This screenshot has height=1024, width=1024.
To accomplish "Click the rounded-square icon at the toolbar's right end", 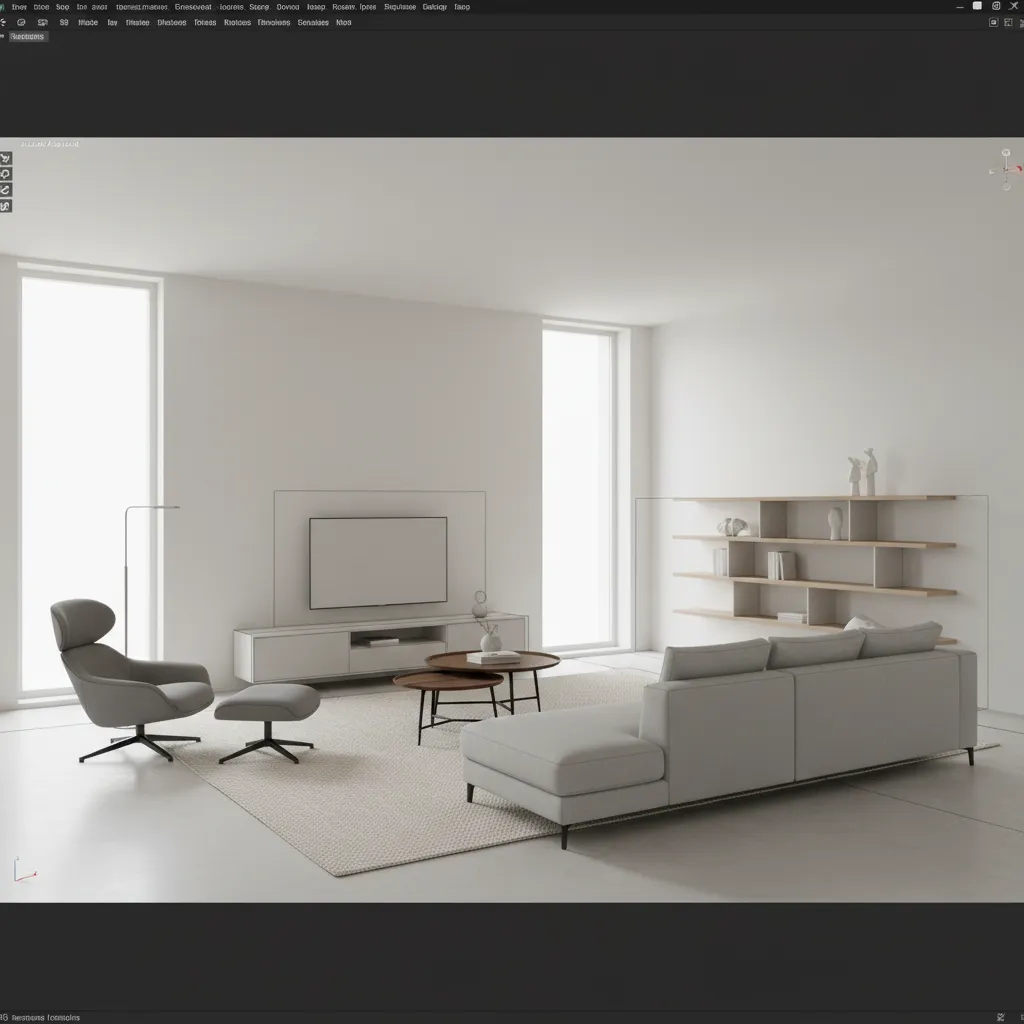I will coord(993,22).
